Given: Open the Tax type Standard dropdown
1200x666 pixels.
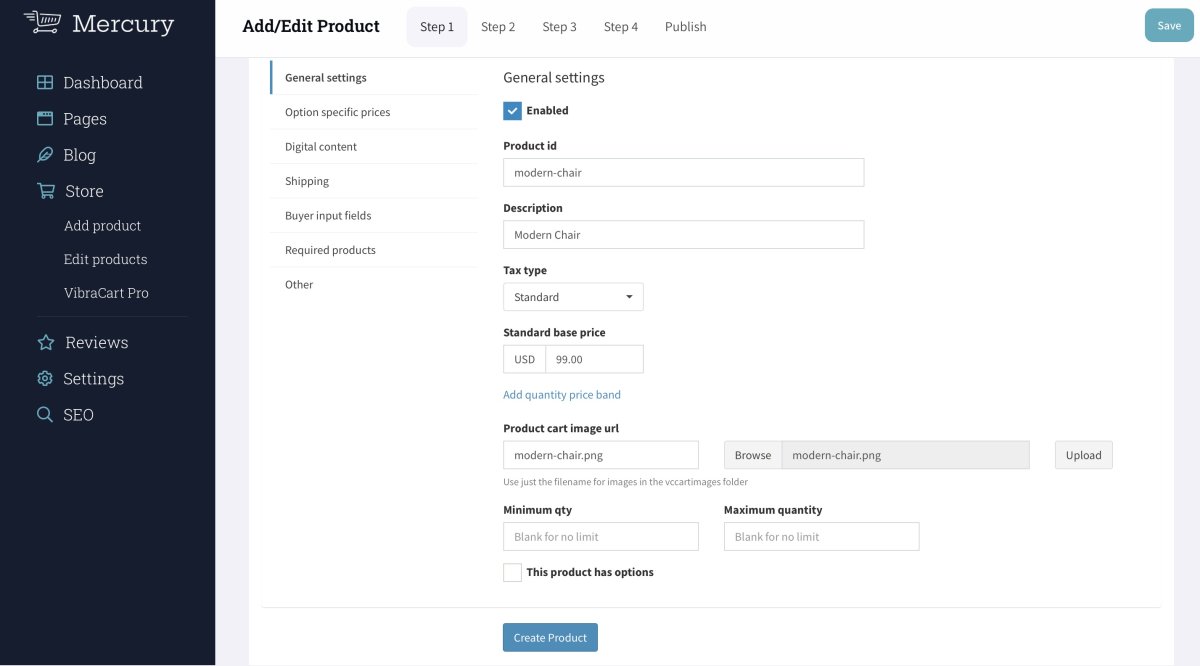Looking at the screenshot, I should (x=573, y=297).
